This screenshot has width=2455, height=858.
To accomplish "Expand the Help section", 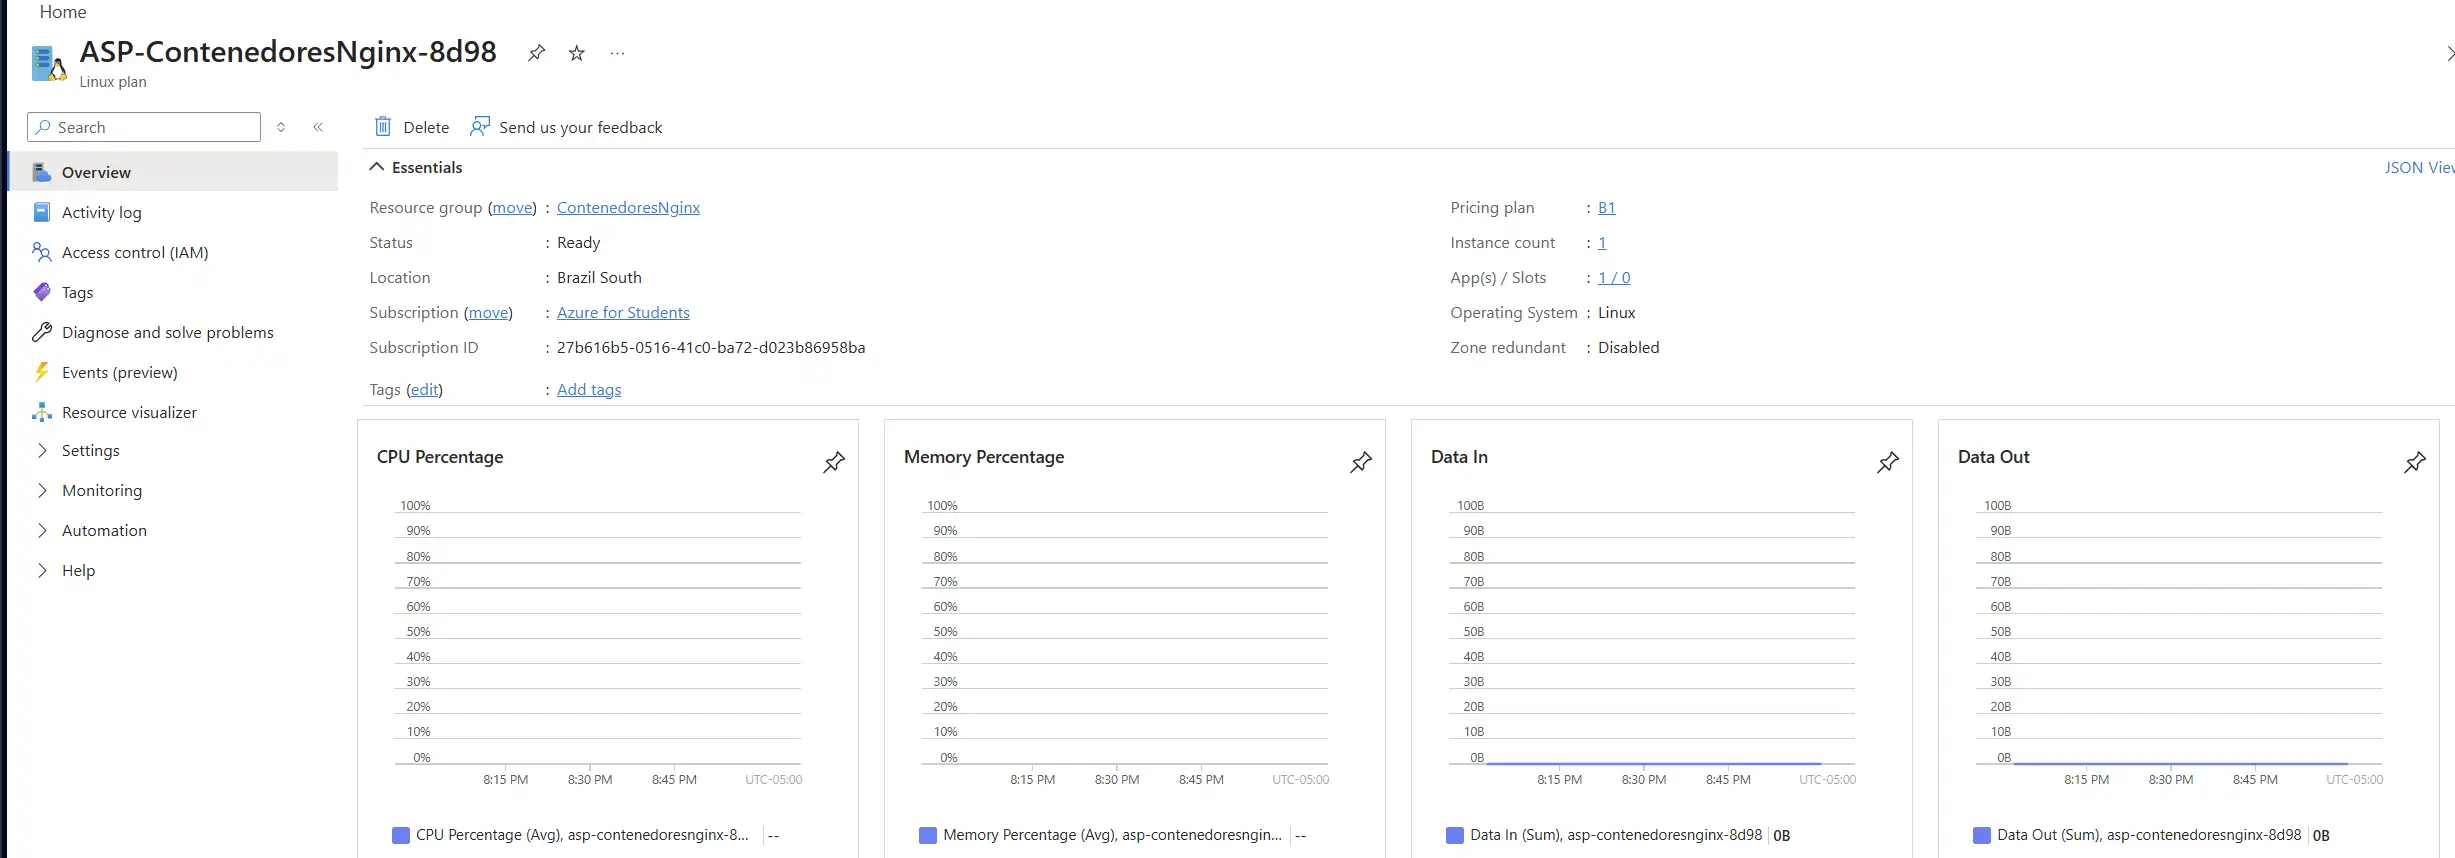I will (x=42, y=570).
